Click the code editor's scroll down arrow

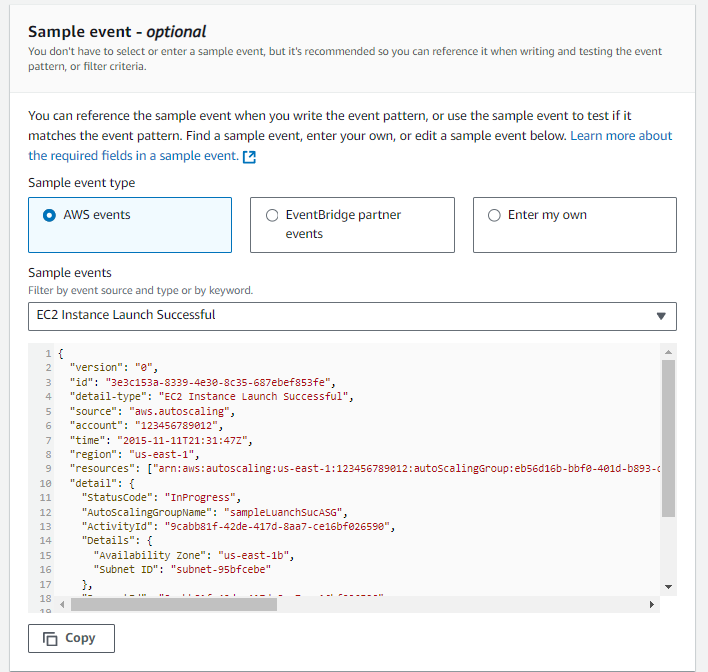668,586
